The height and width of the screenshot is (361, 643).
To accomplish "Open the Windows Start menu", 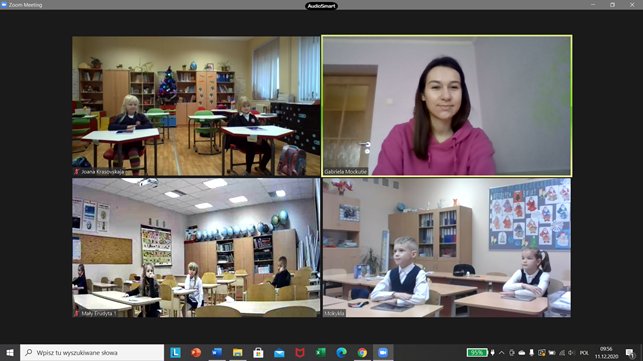I will tap(10, 352).
